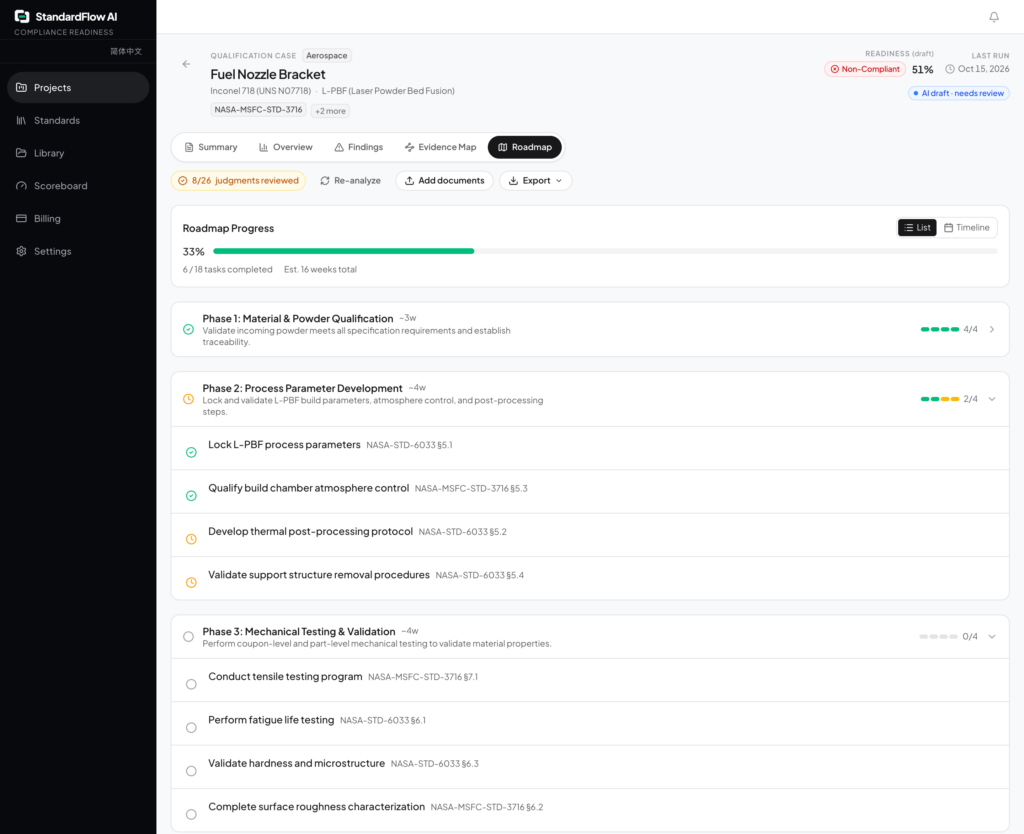1024x834 pixels.
Task: Open the notifications bell
Action: [x=993, y=17]
